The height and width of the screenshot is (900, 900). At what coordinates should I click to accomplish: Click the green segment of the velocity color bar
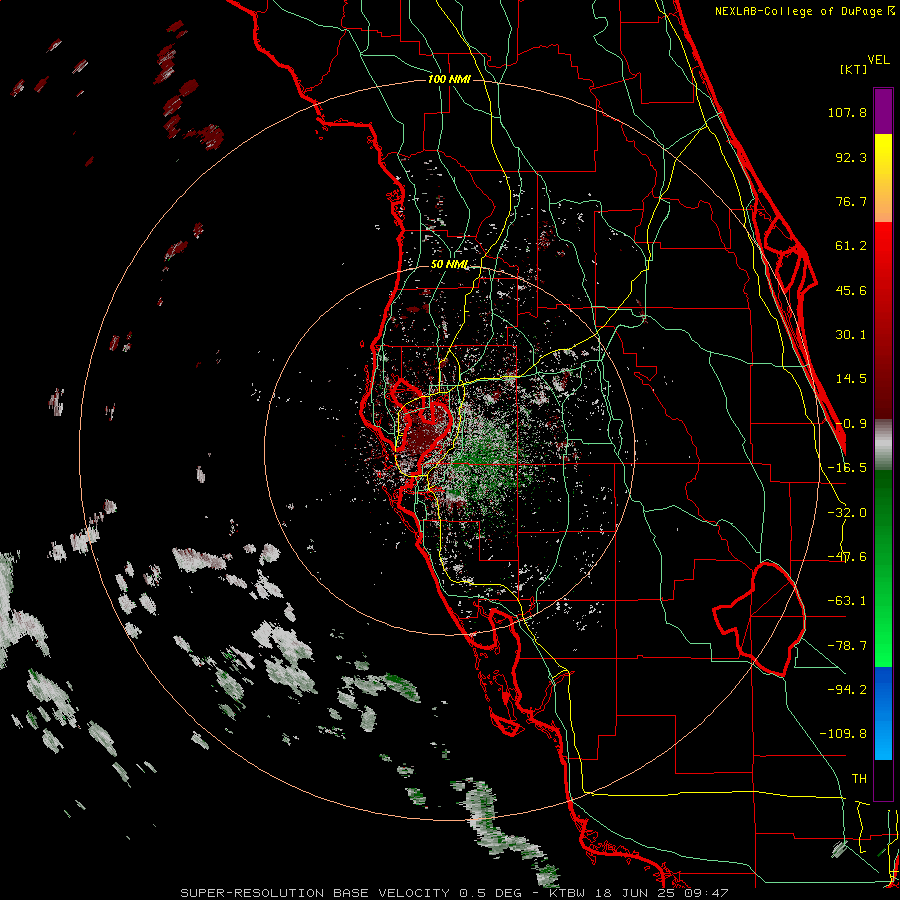pos(883,568)
